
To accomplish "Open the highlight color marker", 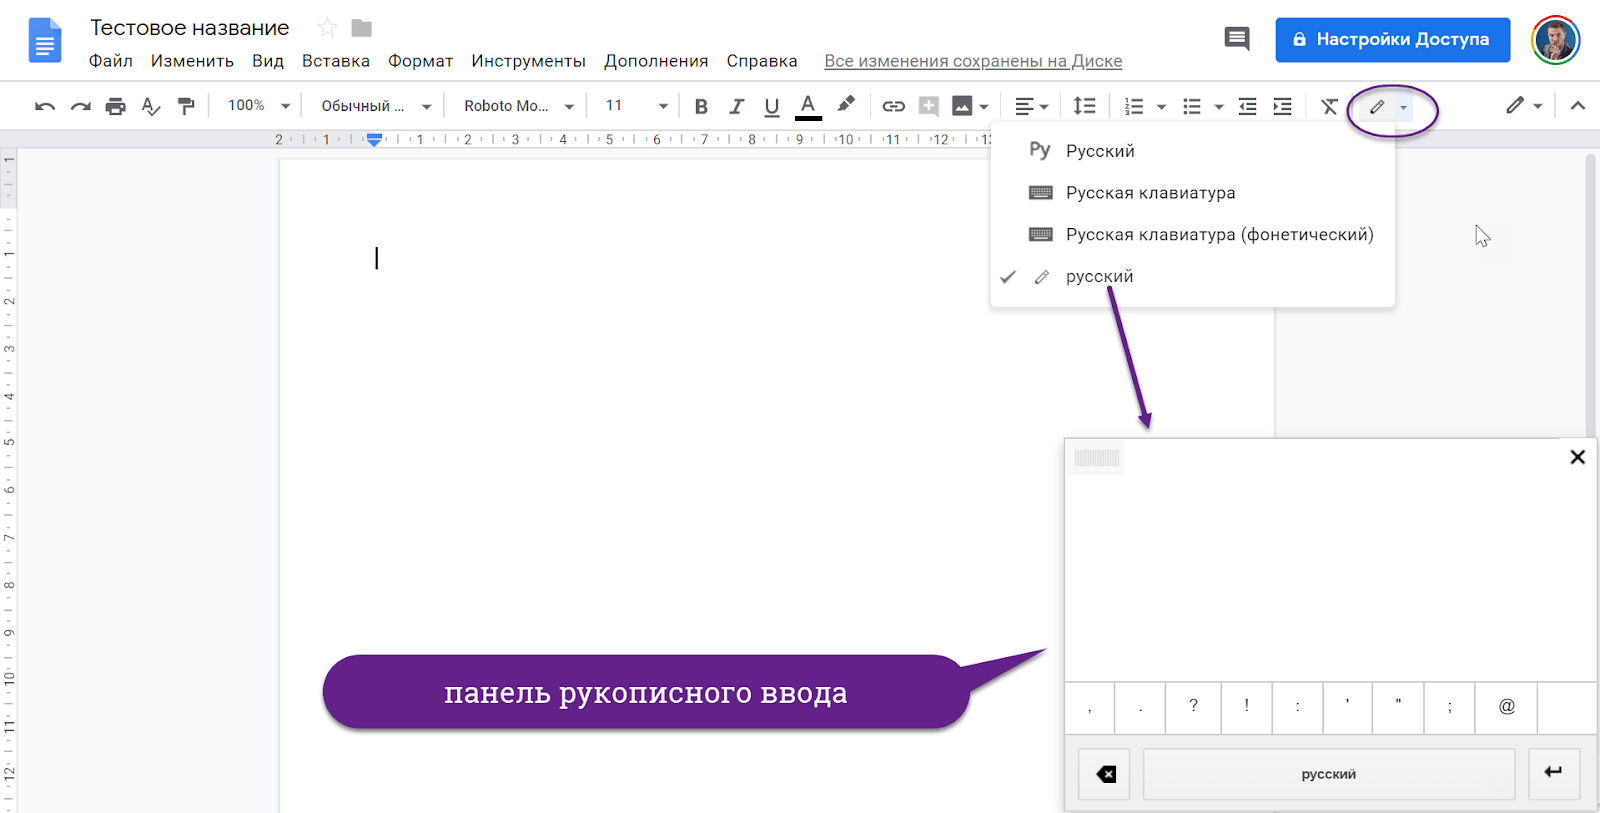I will (x=846, y=104).
